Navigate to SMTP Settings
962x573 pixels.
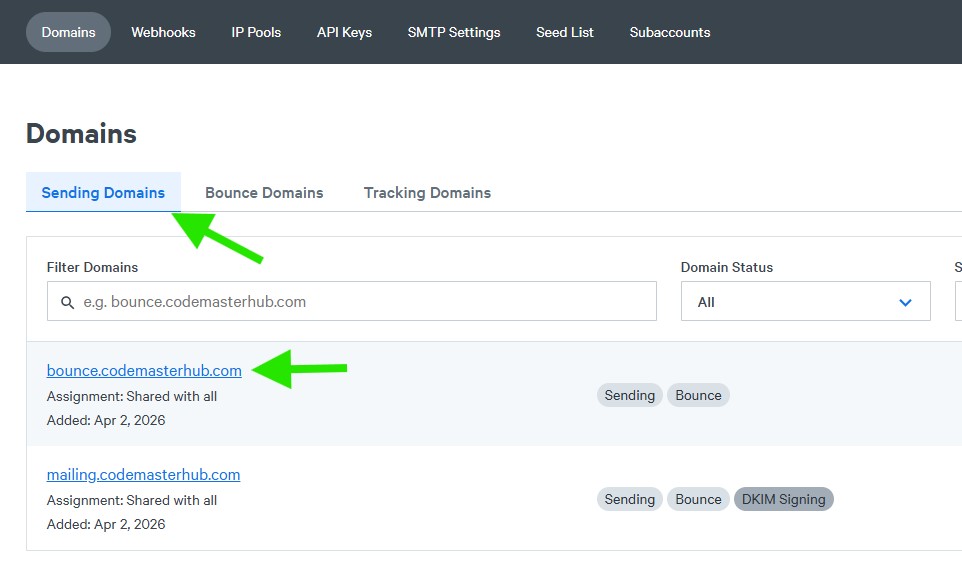pos(454,32)
